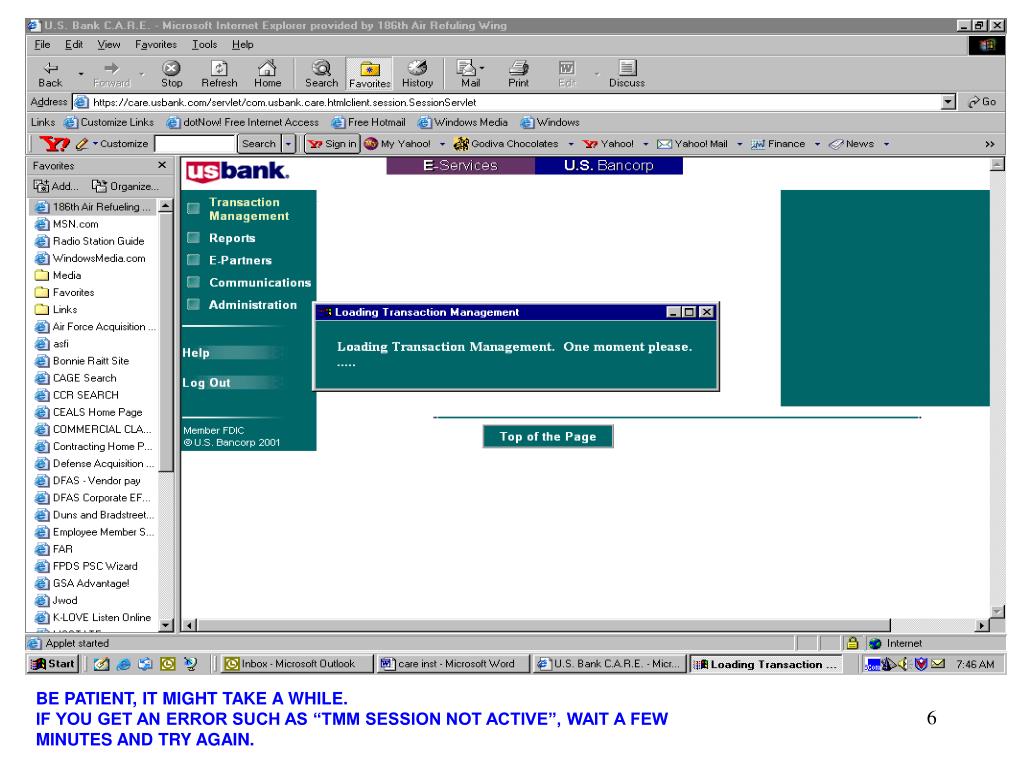Click the Mail toolbar icon

pos(469,74)
